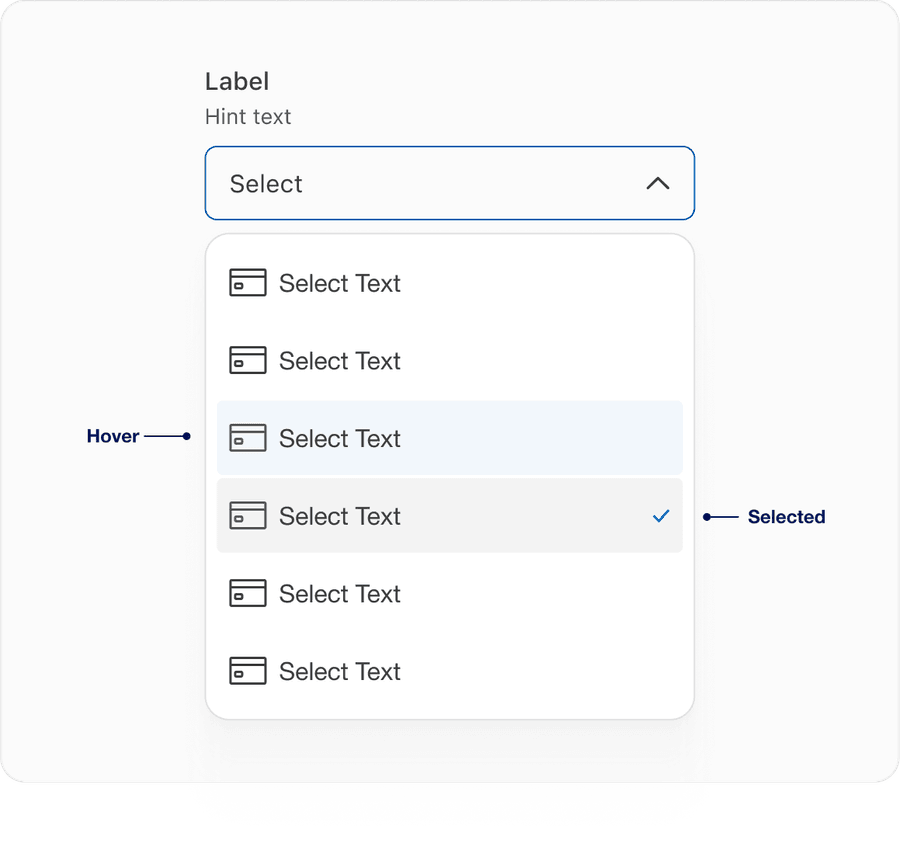Click the Selected annotation label

pos(786,517)
